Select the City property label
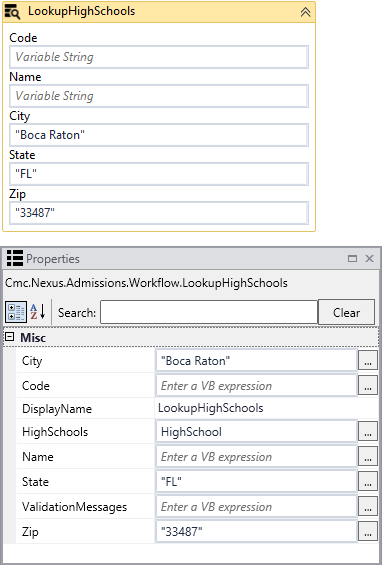 32,361
